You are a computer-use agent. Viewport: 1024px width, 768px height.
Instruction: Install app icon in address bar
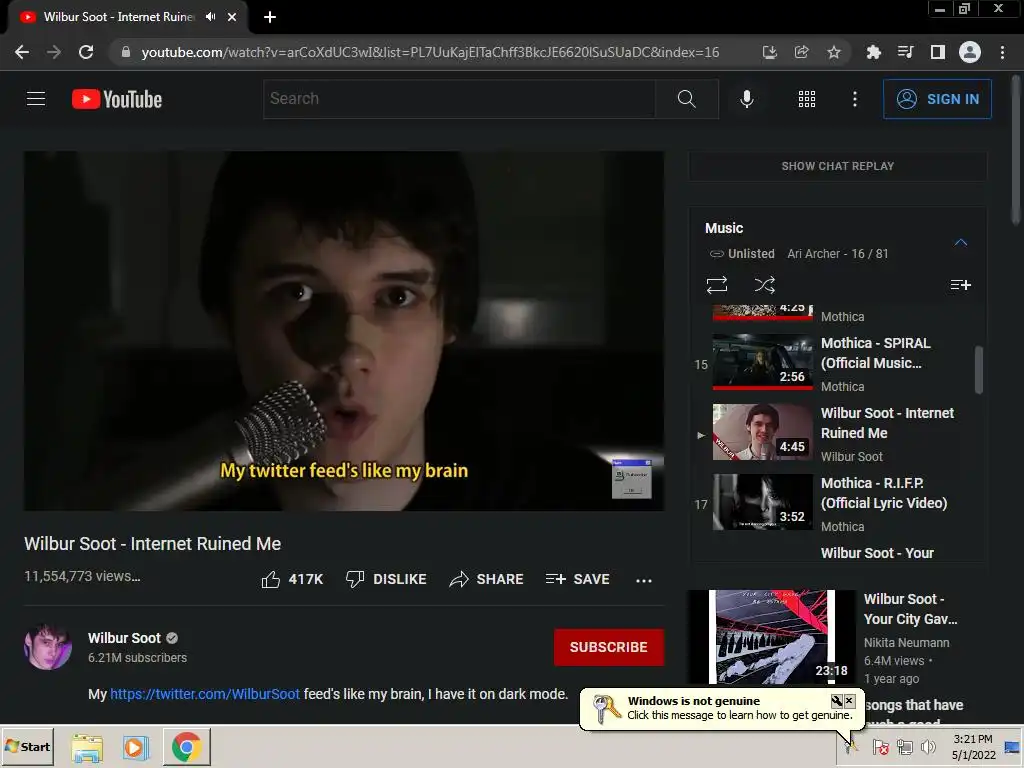click(x=769, y=52)
